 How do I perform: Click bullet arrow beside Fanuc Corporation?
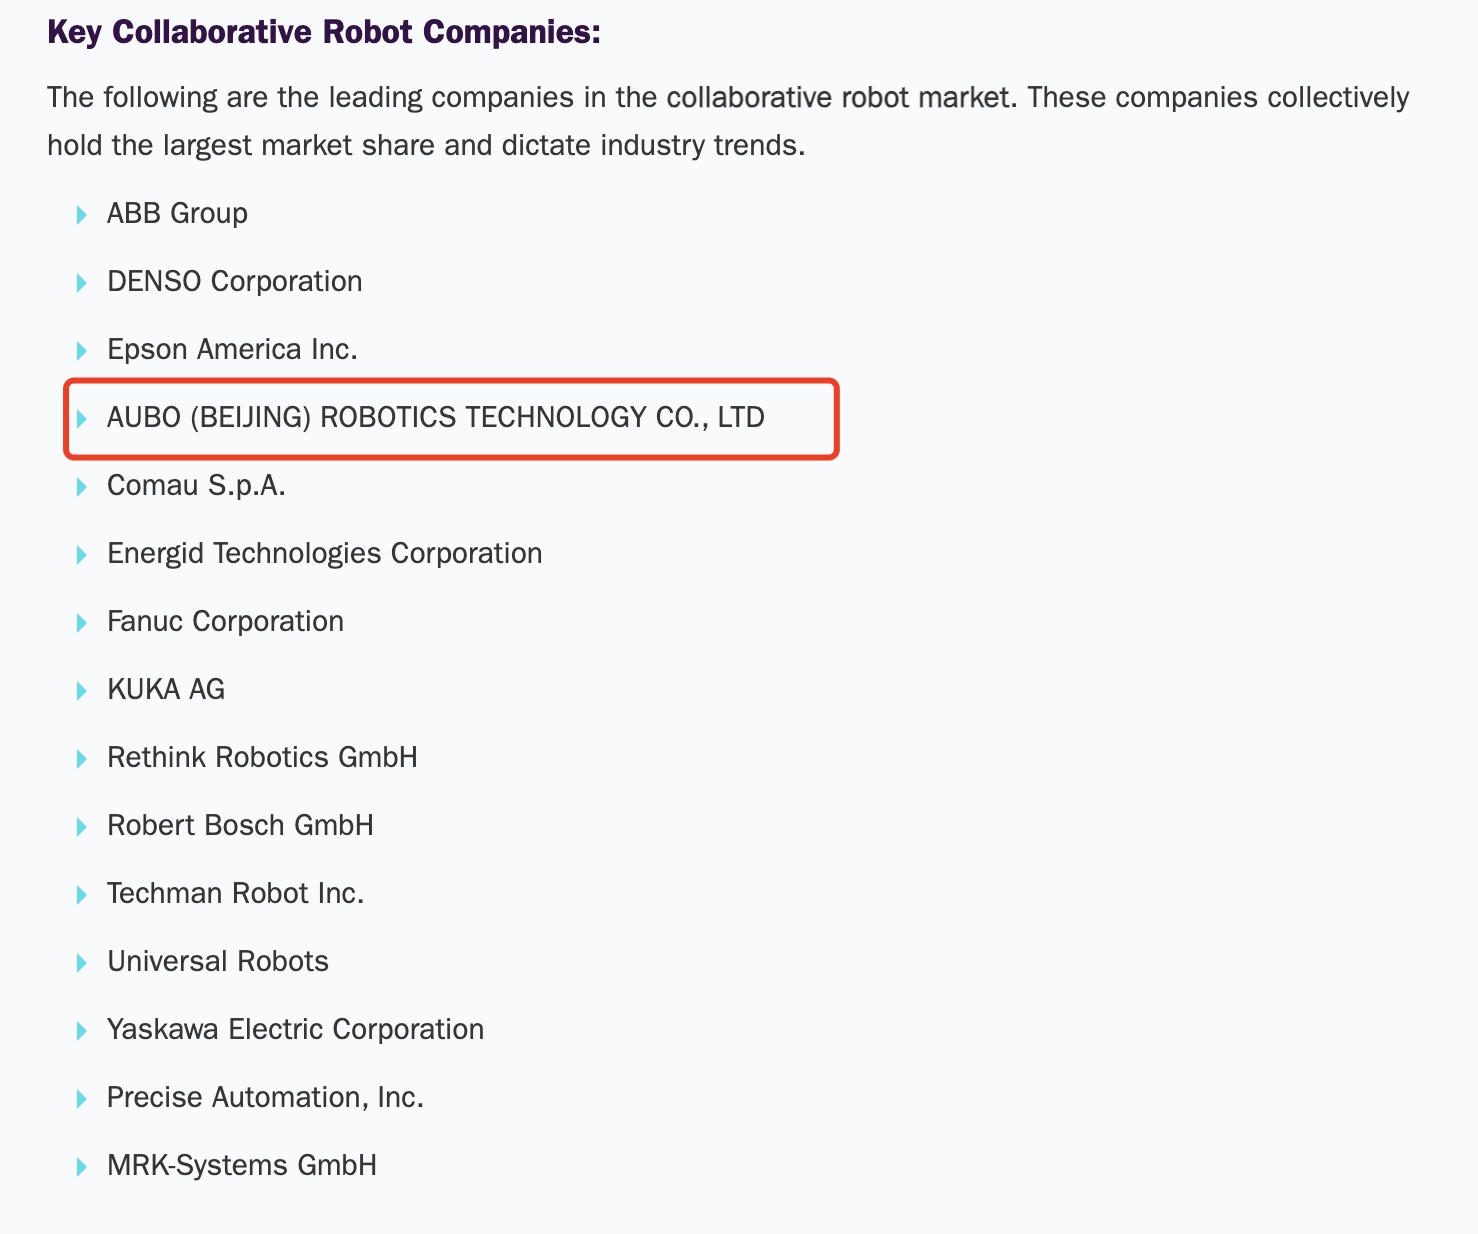click(x=82, y=623)
